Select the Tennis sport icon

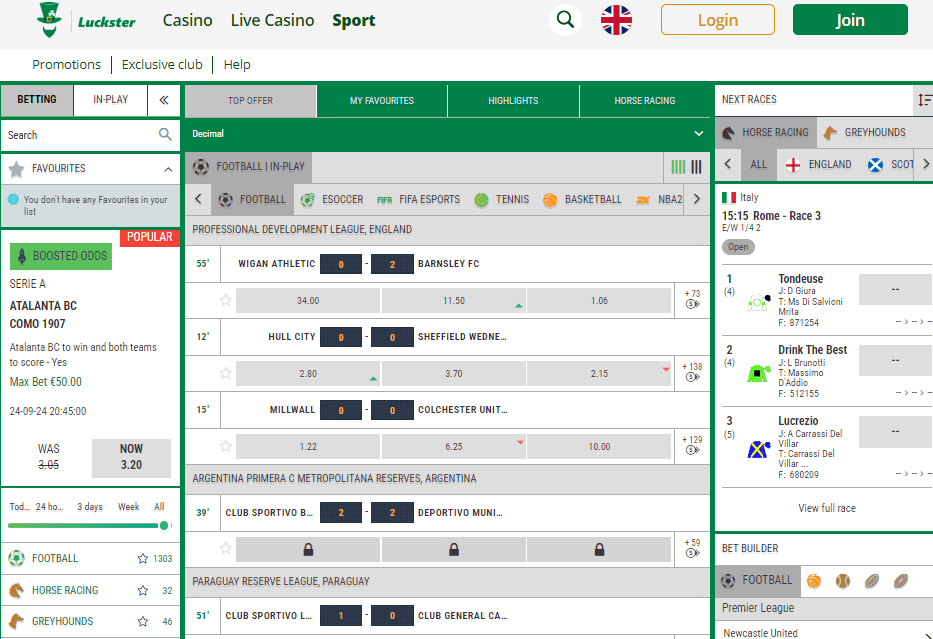coord(481,199)
